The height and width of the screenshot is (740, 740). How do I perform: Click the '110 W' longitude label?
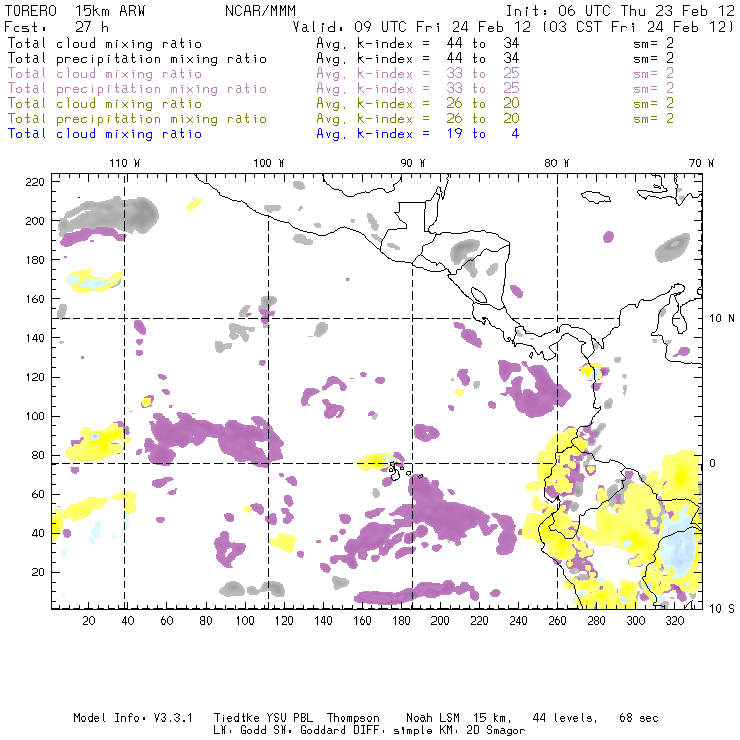click(125, 163)
